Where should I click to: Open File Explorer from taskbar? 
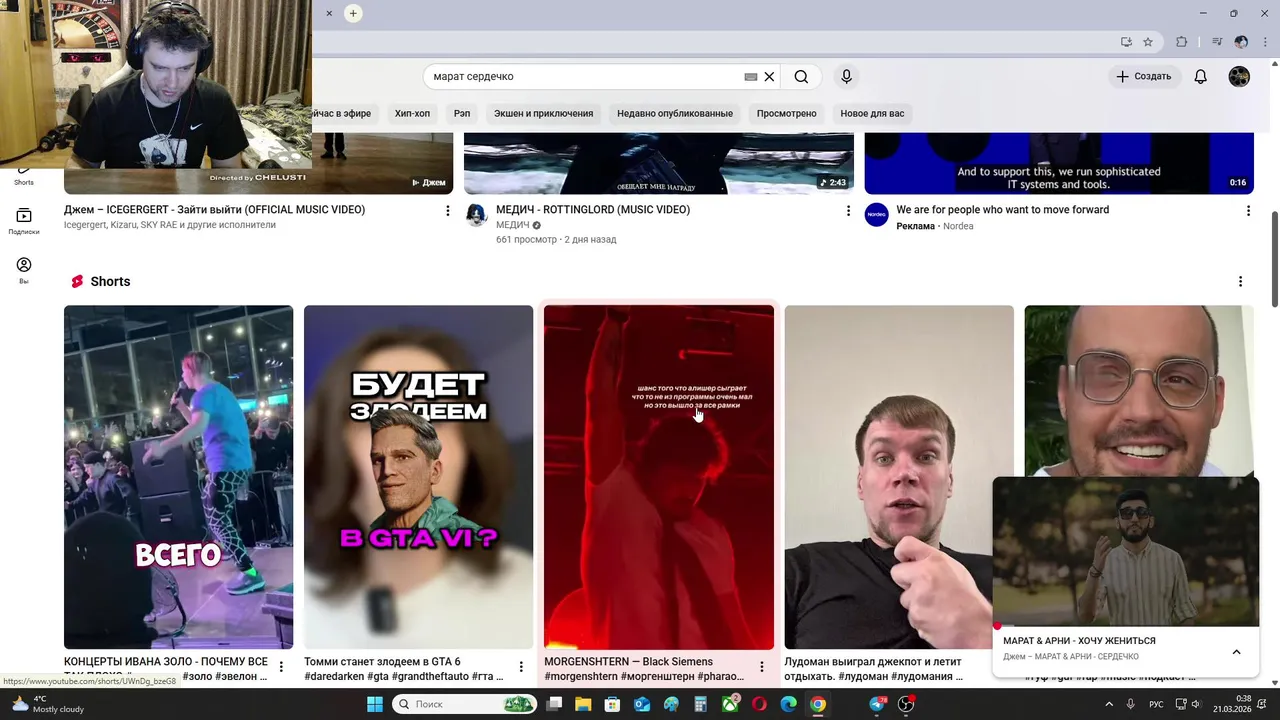pos(583,704)
